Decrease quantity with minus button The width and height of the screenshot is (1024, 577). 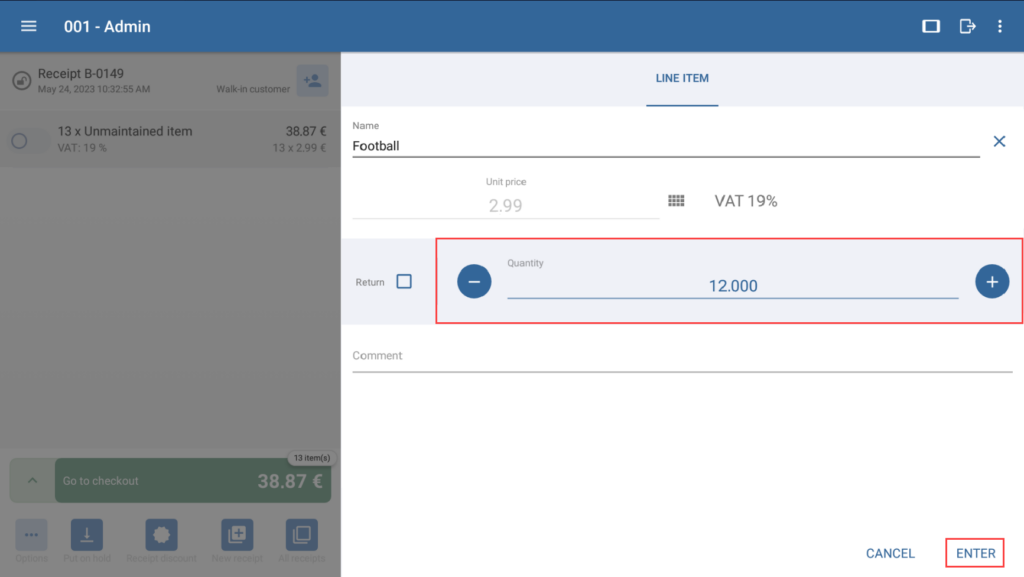click(474, 282)
